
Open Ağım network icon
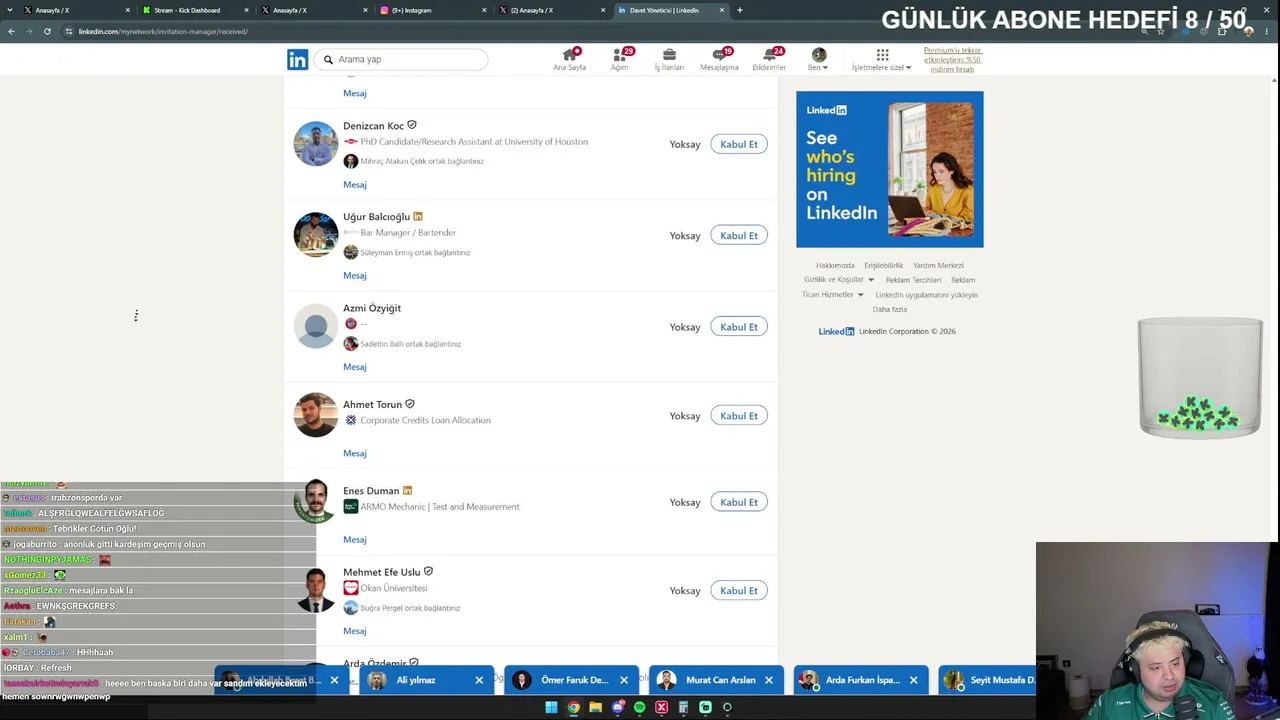pyautogui.click(x=620, y=59)
